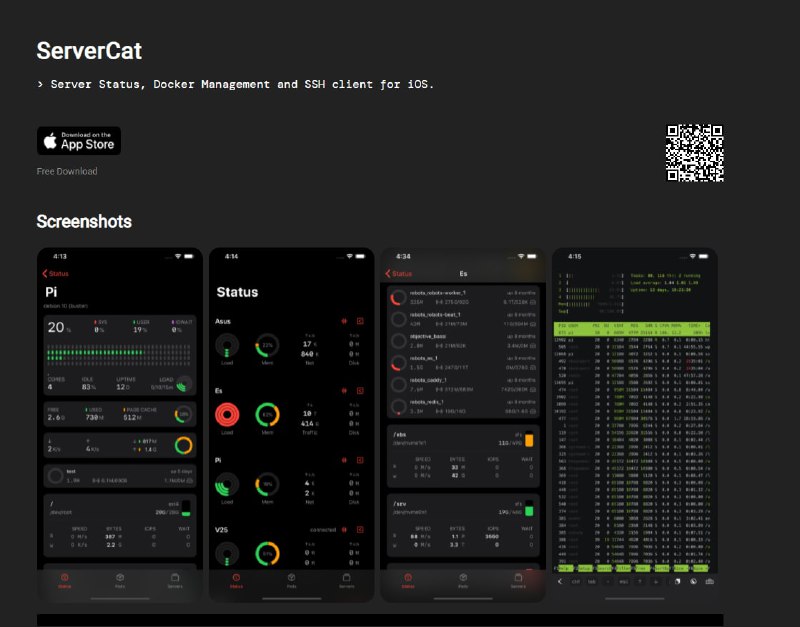Screen dimensions: 800x627
Task: Click the V2S Mem ring gauge
Action: point(267,554)
